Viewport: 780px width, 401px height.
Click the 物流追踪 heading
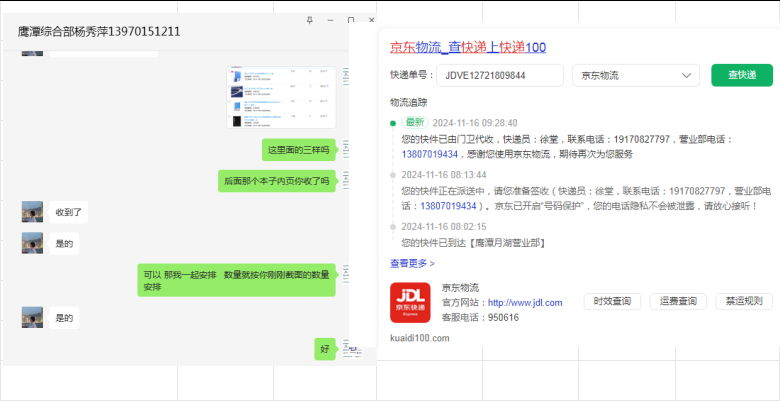(x=408, y=103)
